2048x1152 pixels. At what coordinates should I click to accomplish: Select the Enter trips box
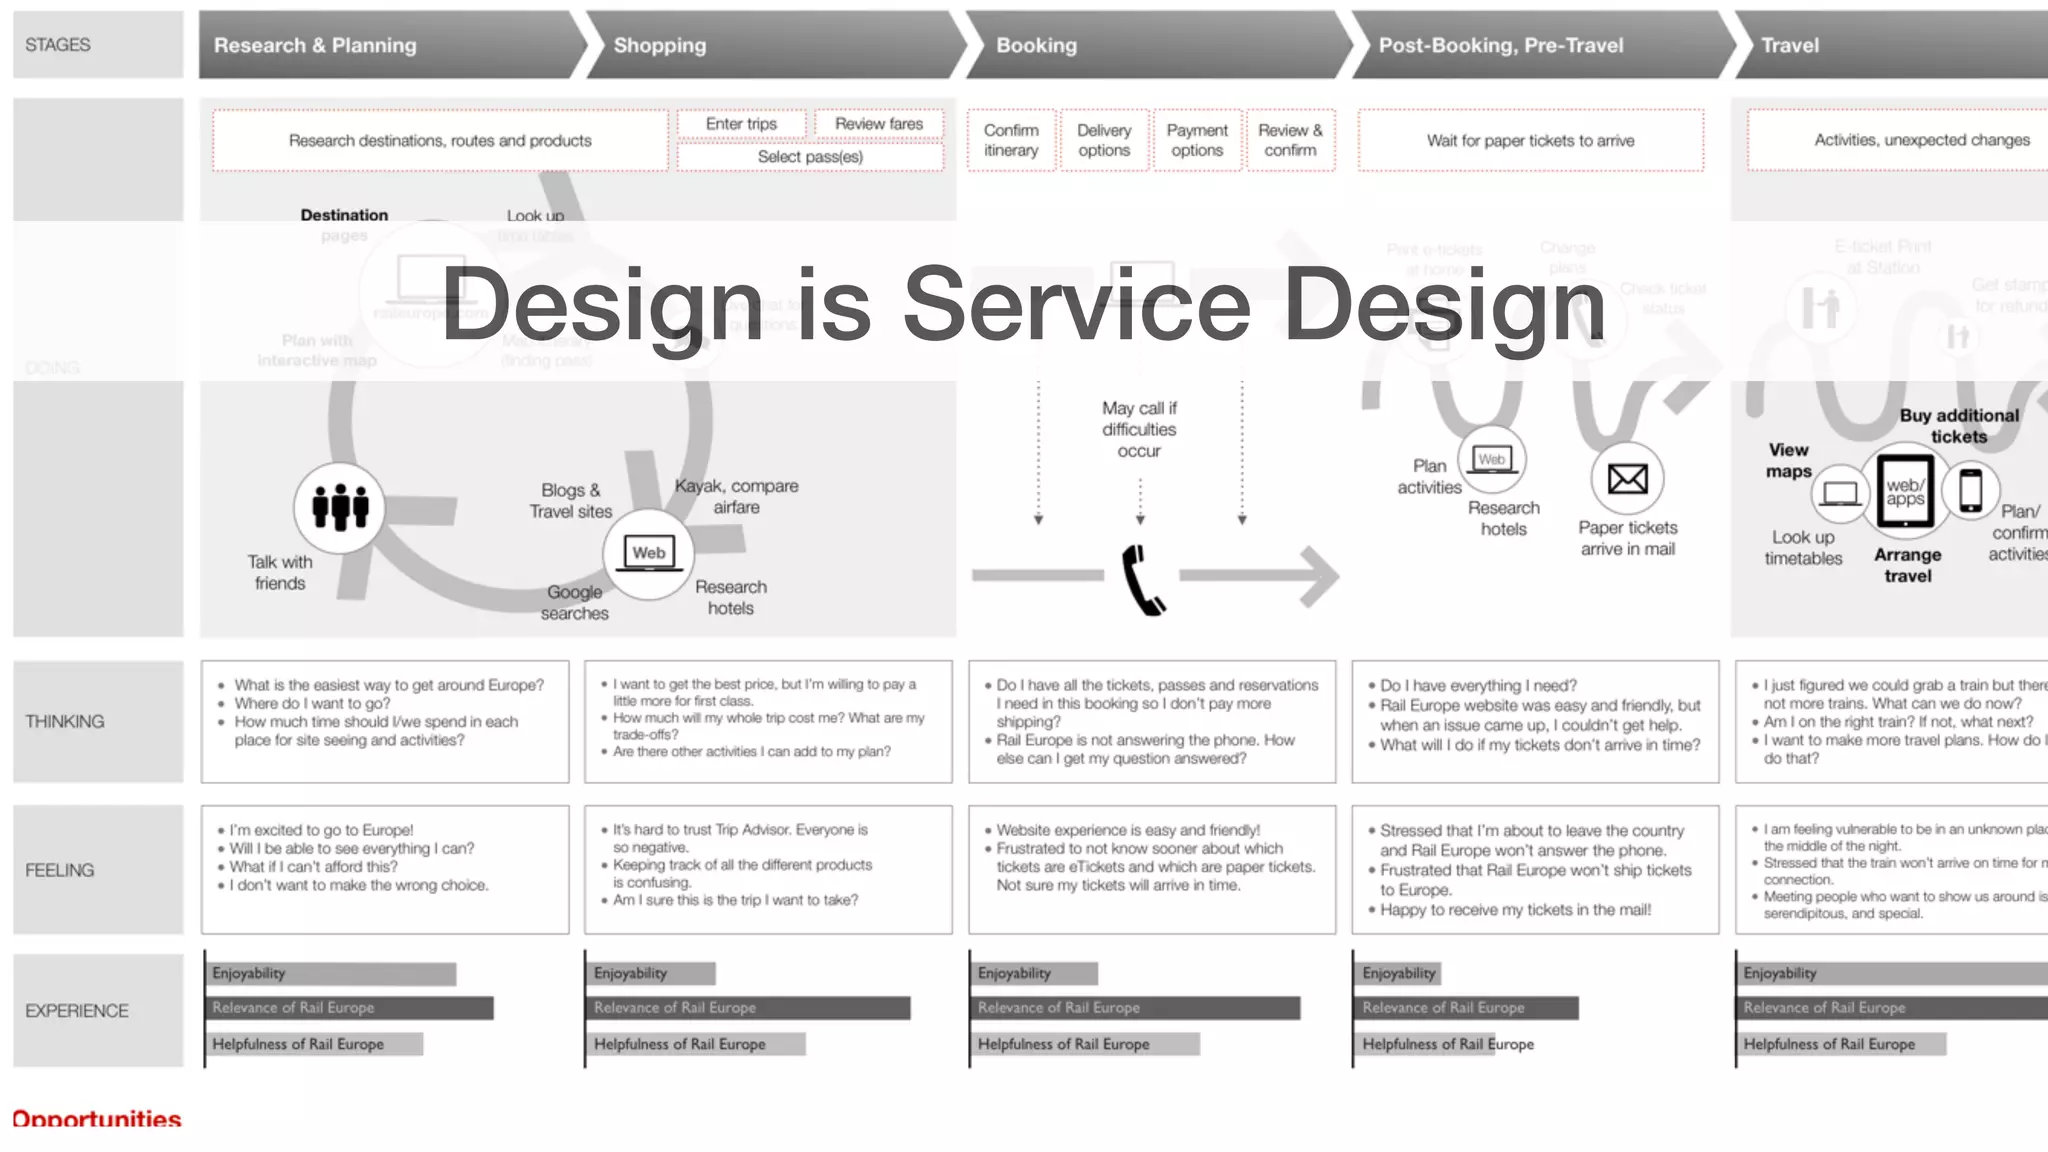tap(741, 124)
